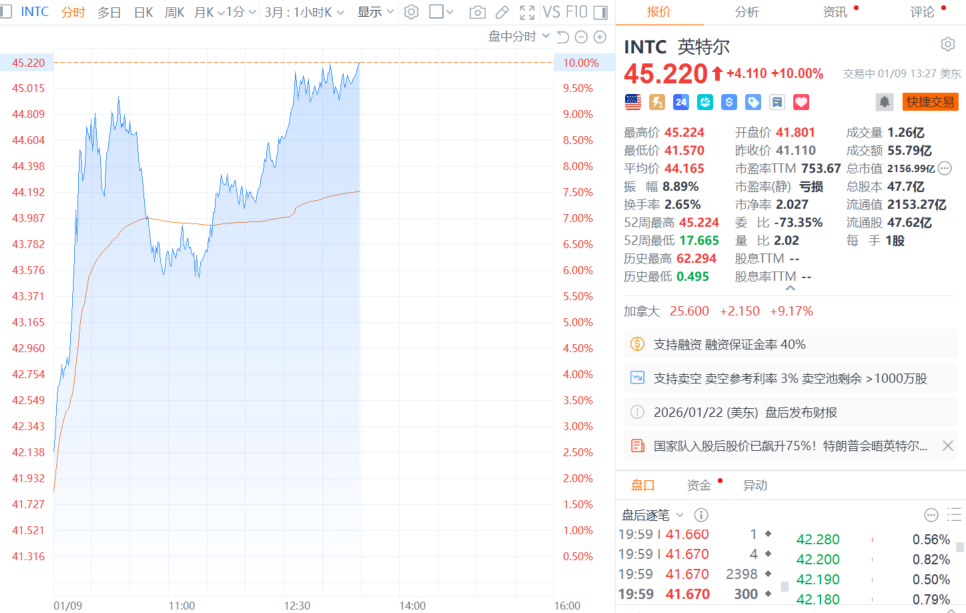Open the 国家队入股 news headline
Viewport: 966px width, 613px height.
pyautogui.click(x=790, y=445)
